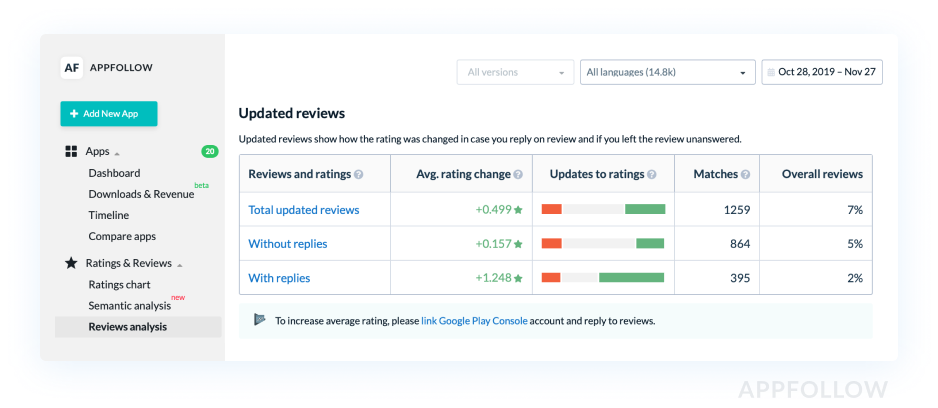The height and width of the screenshot is (408, 938).
Task: Select Ratings chart in sidebar
Action: pyautogui.click(x=119, y=285)
